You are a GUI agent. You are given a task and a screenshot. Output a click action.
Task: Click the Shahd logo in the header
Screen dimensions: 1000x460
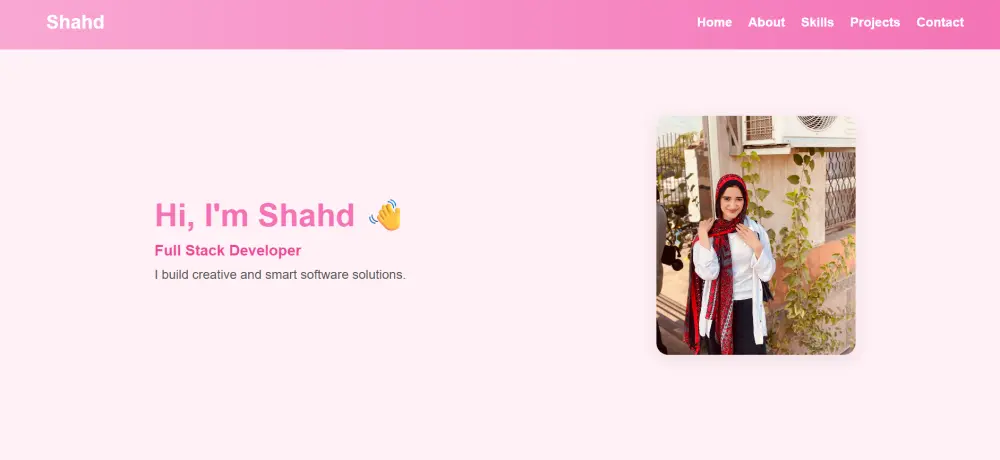pyautogui.click(x=75, y=22)
